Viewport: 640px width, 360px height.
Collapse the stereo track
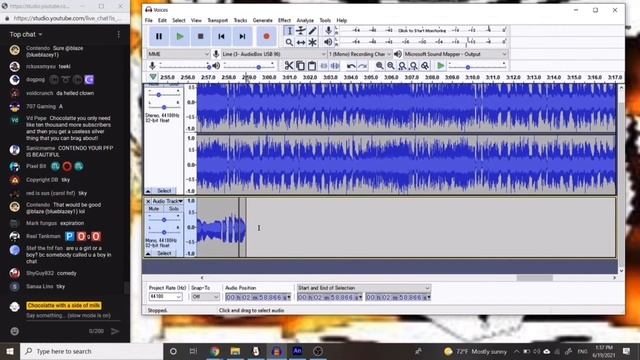(148, 191)
